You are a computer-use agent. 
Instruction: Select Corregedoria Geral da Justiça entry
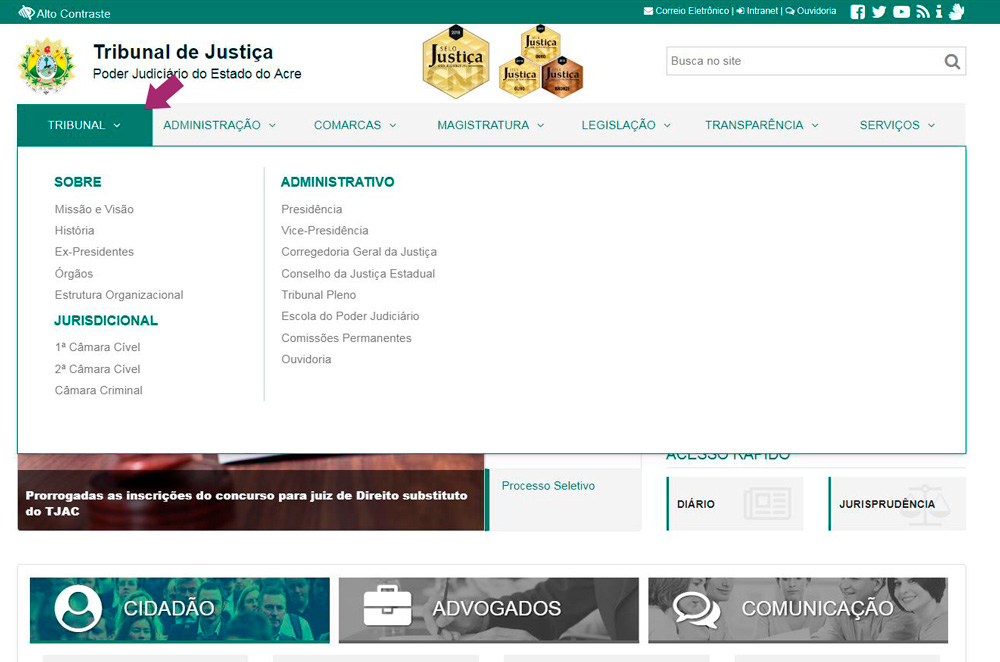[359, 252]
